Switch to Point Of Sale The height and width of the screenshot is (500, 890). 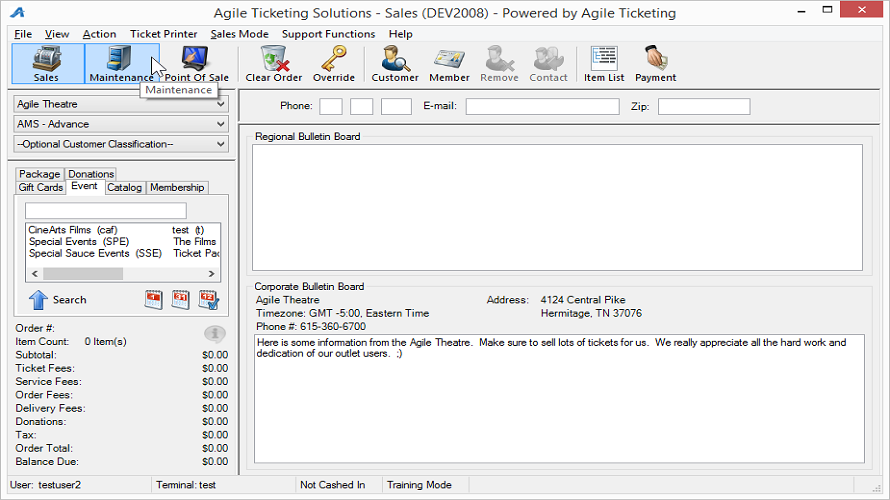coord(196,63)
